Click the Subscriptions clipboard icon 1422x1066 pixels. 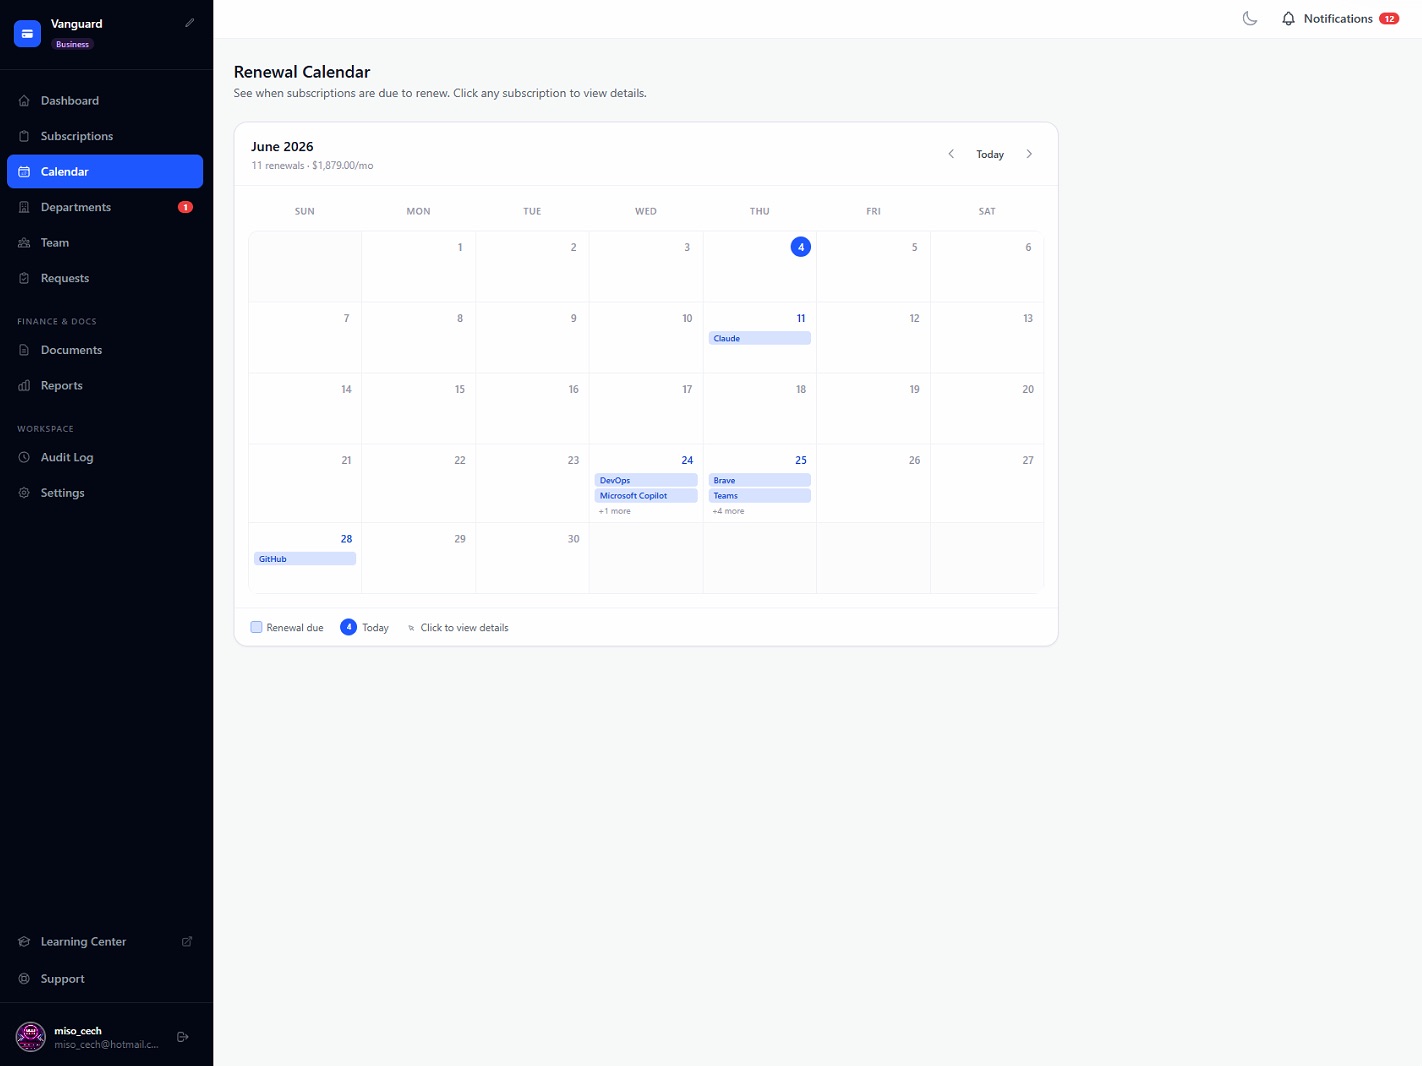24,136
